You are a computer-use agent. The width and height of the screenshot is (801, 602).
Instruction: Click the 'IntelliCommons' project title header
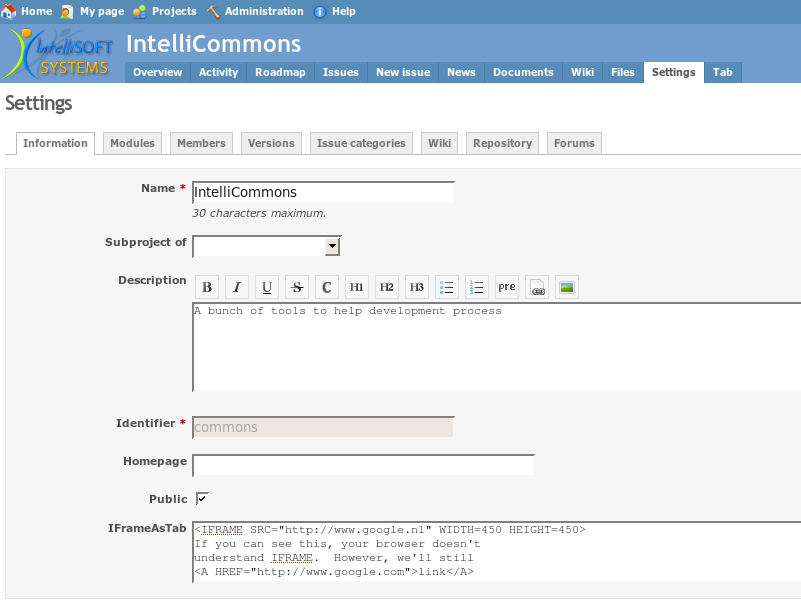pos(214,44)
